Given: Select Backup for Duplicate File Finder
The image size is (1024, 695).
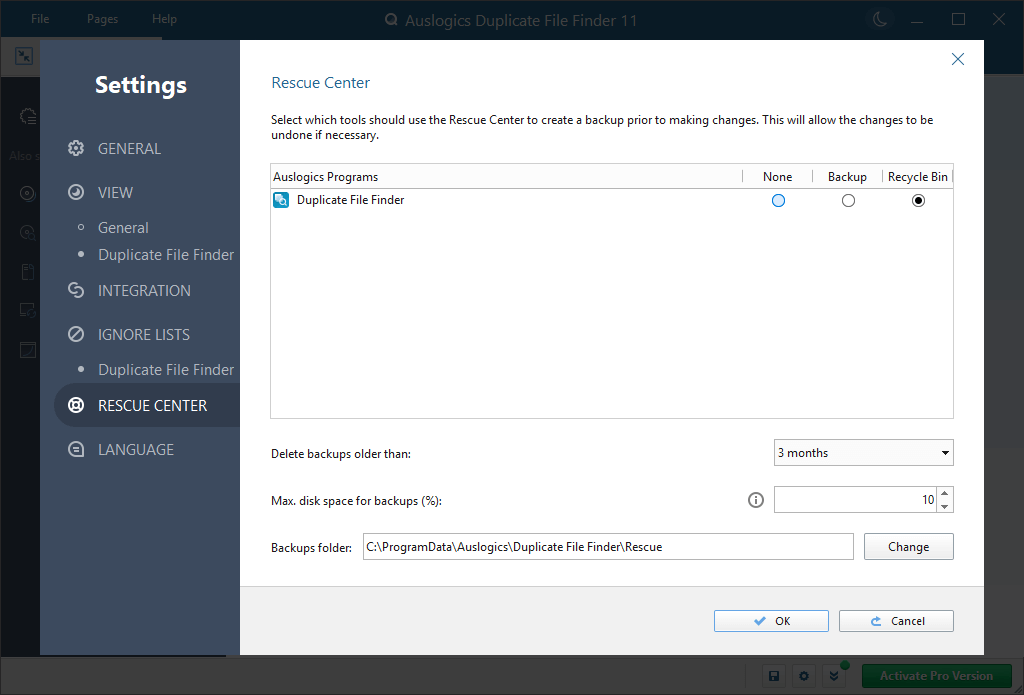Looking at the screenshot, I should coord(848,201).
